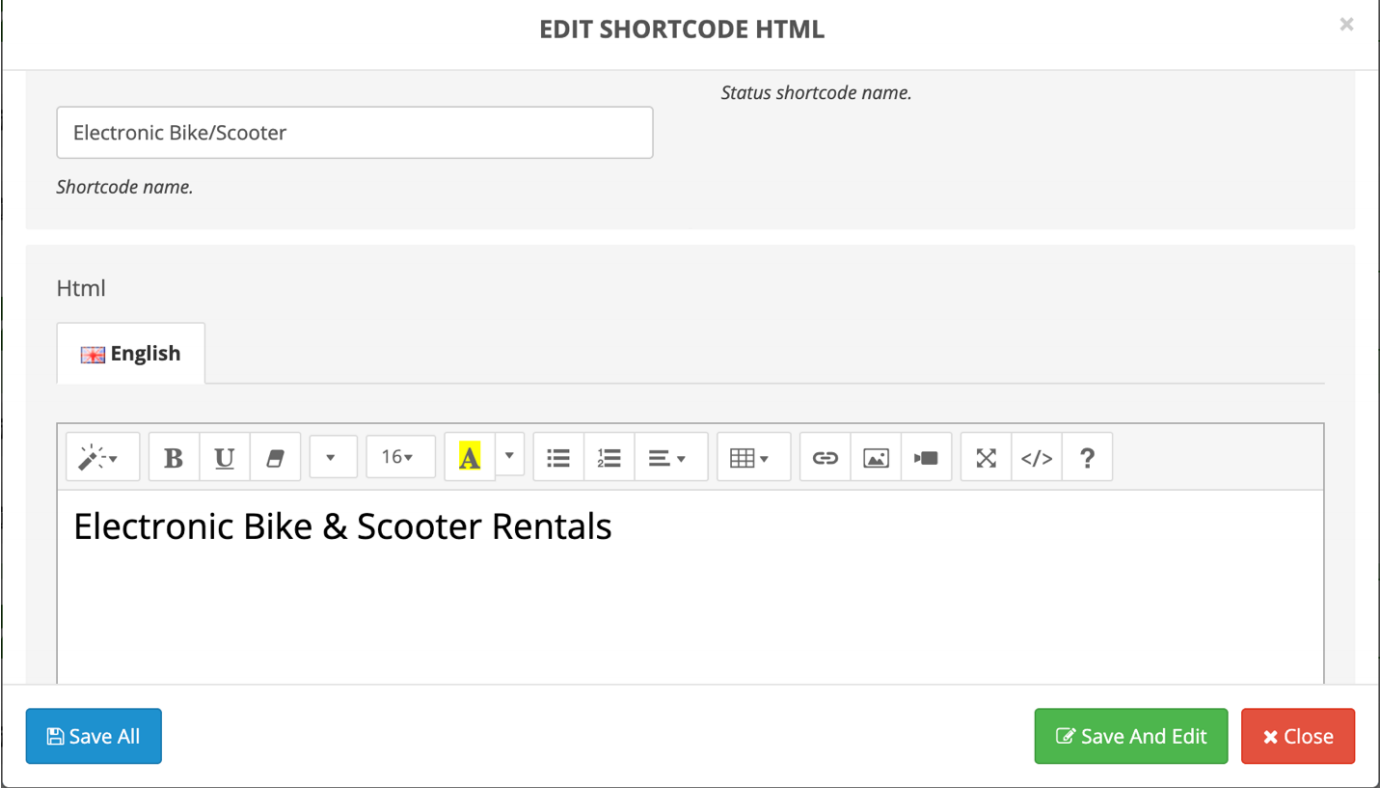Insert a video using video icon

pyautogui.click(x=926, y=458)
